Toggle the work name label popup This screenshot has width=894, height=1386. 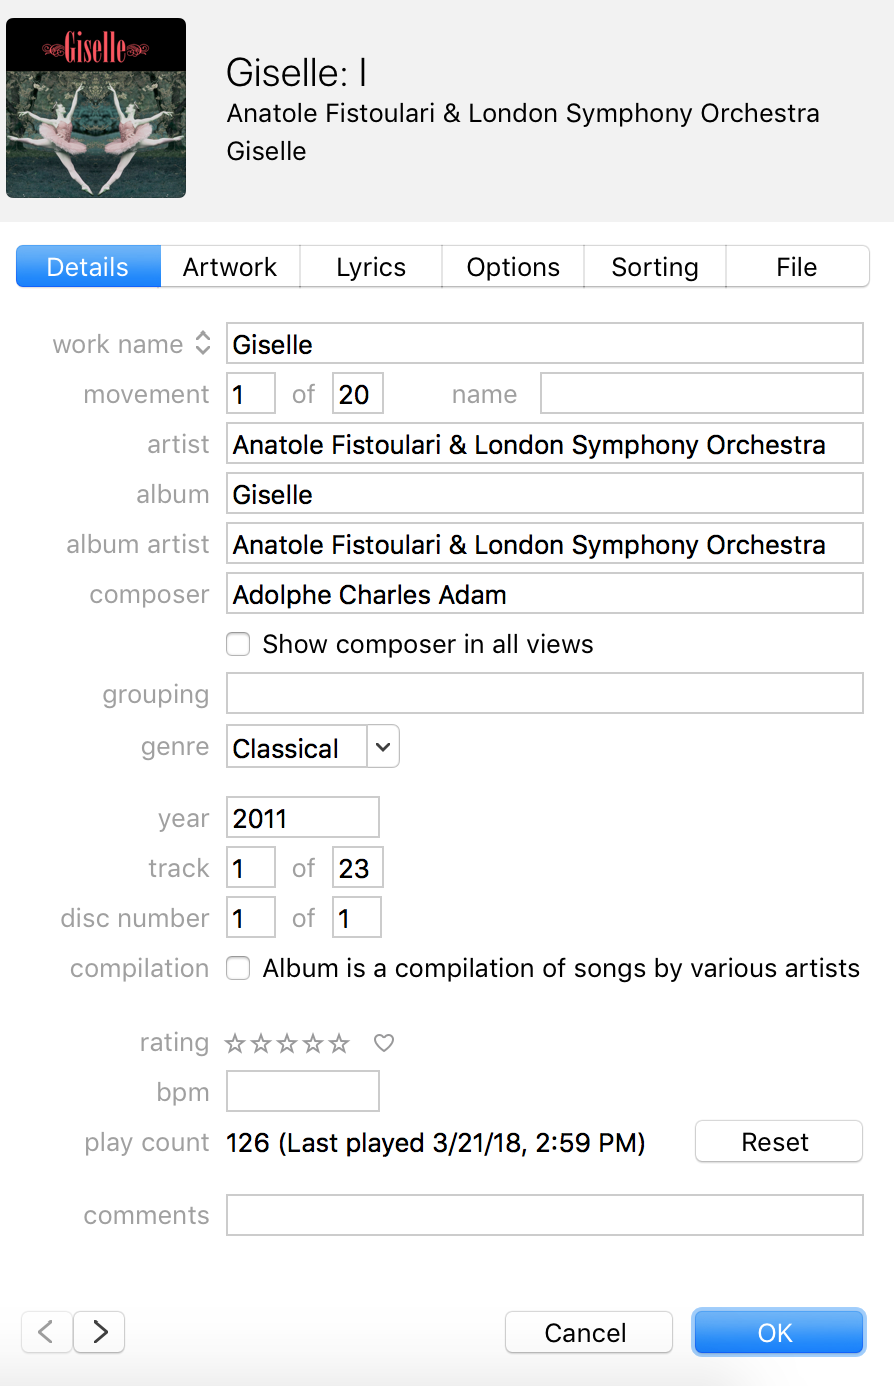(203, 343)
